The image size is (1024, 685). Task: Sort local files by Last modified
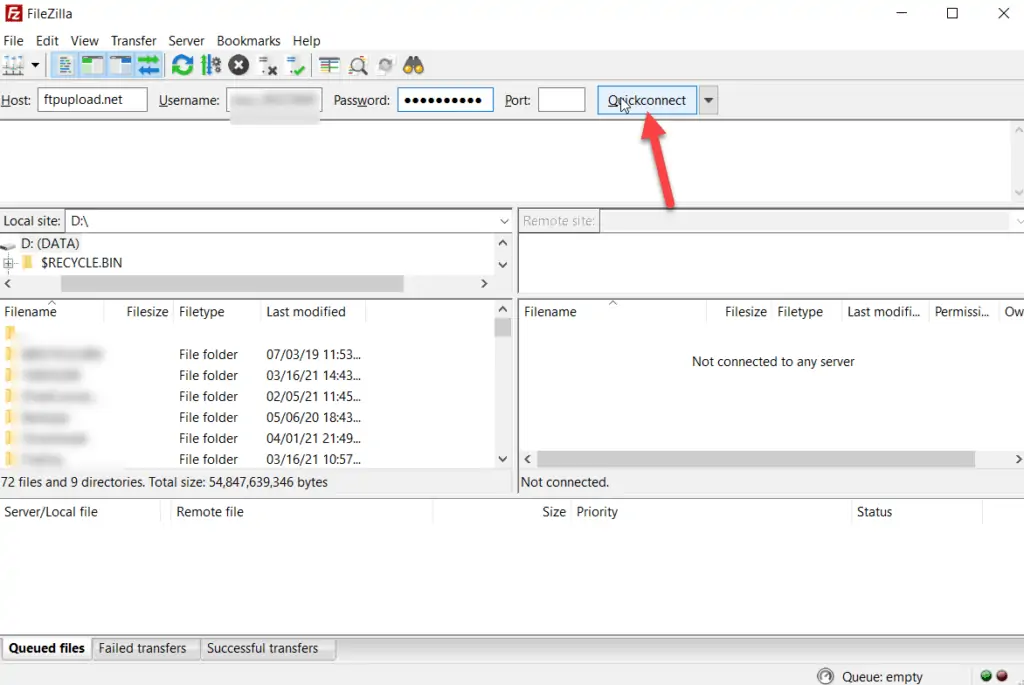[313, 311]
